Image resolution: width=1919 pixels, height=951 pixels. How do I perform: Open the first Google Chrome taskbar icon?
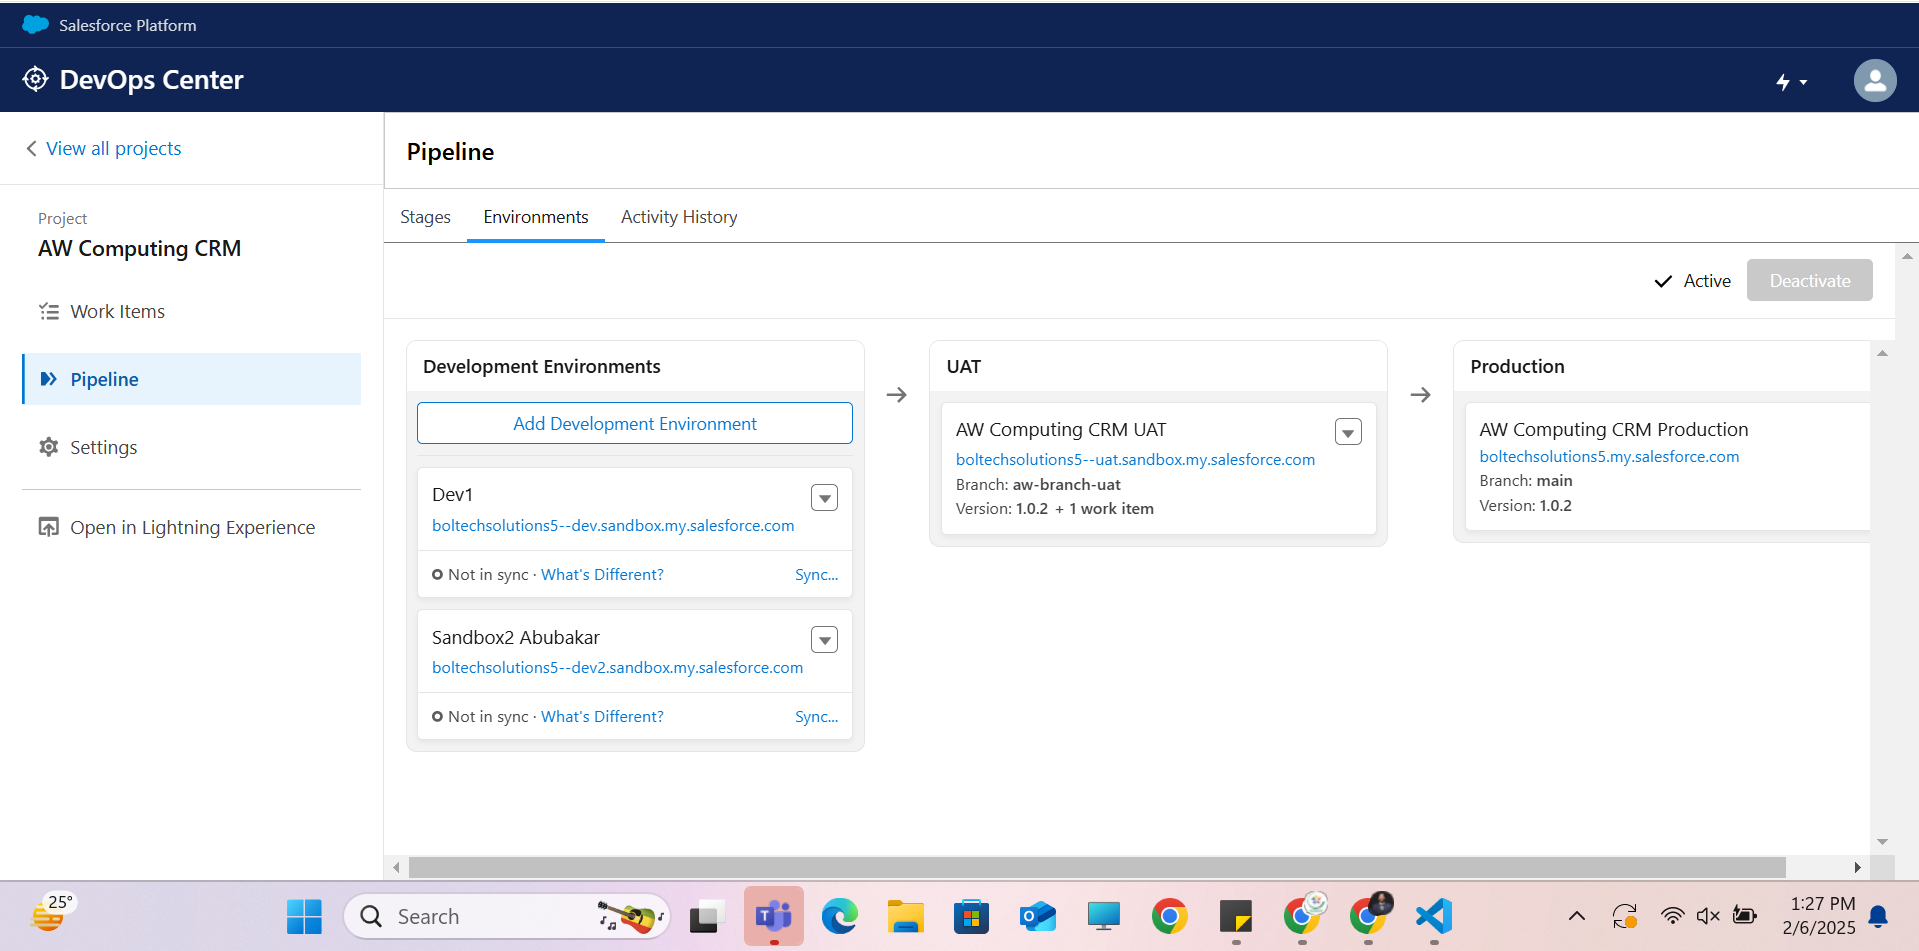pyautogui.click(x=1169, y=916)
